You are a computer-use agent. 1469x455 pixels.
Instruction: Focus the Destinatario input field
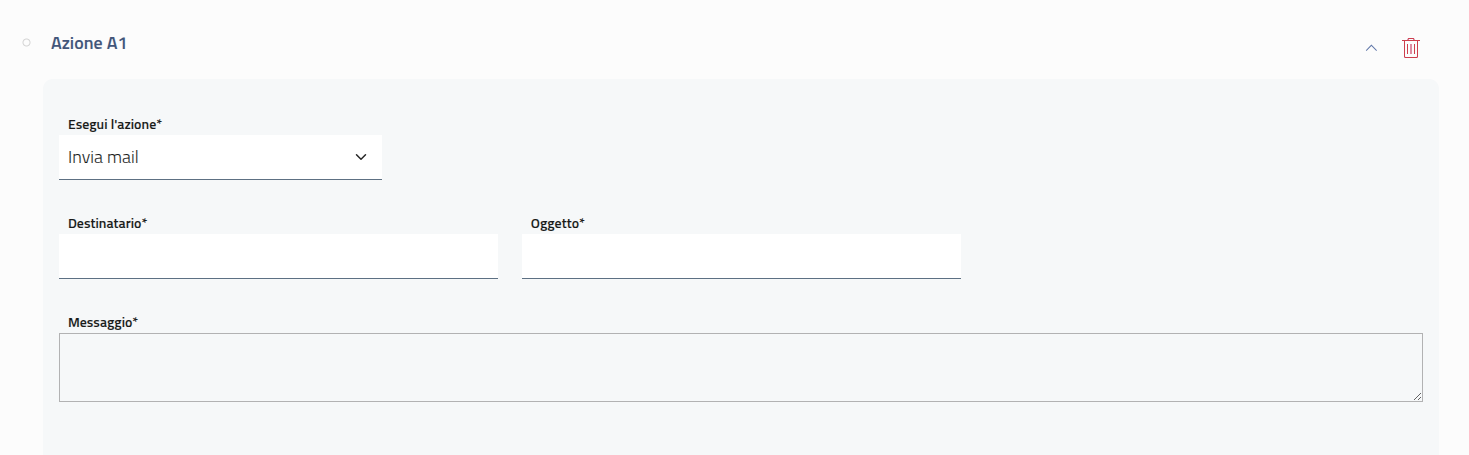278,256
